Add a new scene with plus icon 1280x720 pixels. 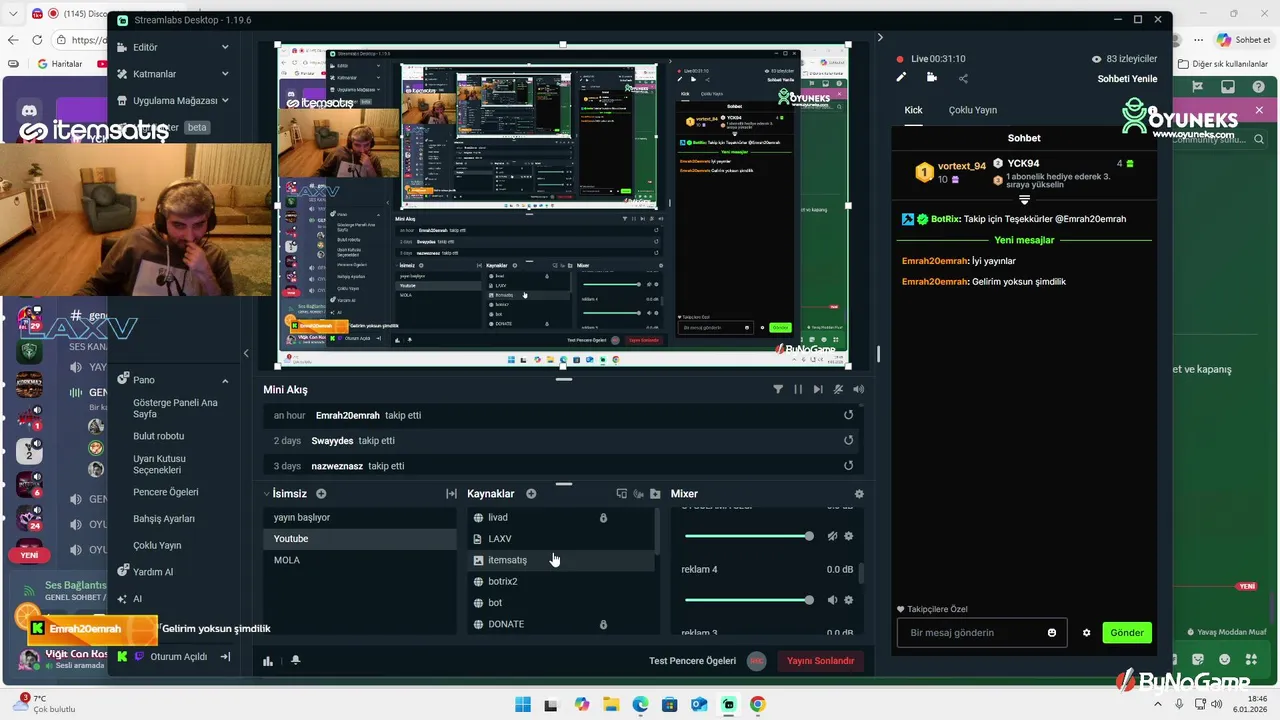pyautogui.click(x=321, y=494)
